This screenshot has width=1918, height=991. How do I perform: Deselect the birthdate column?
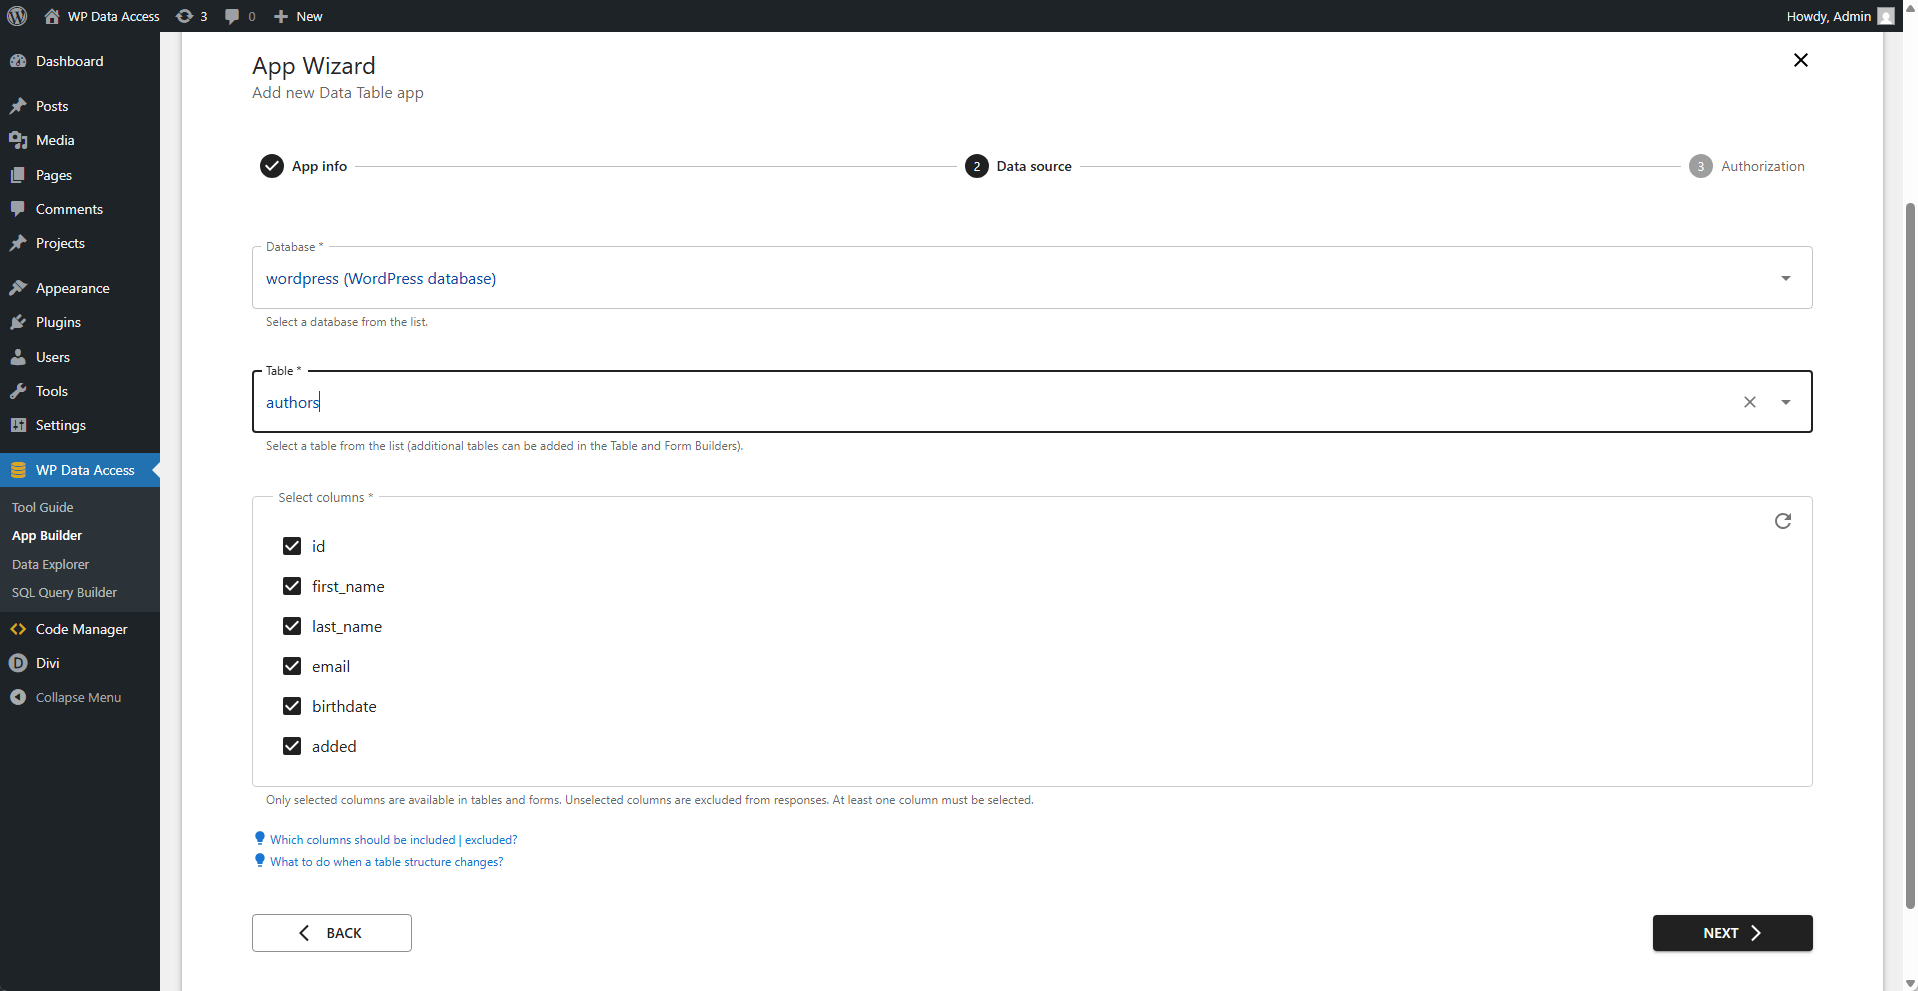pyautogui.click(x=291, y=706)
